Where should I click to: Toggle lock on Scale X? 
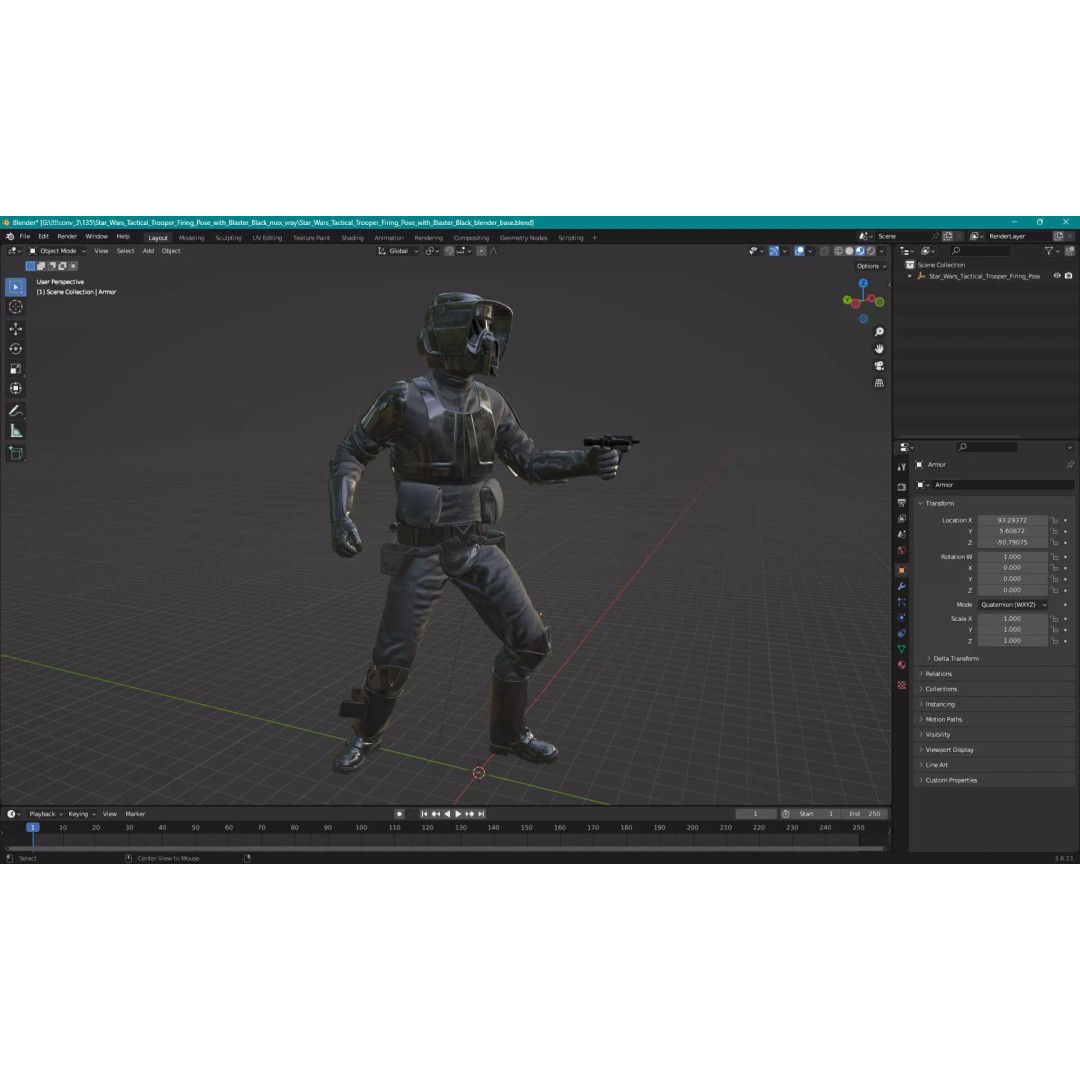1054,619
